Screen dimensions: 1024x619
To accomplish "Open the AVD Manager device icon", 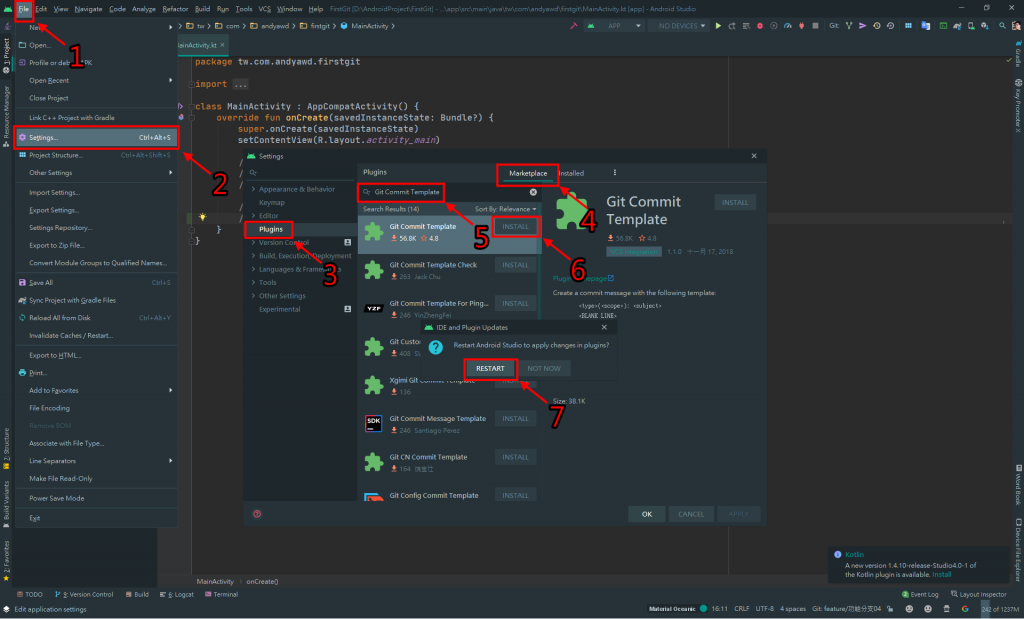I will tap(971, 26).
